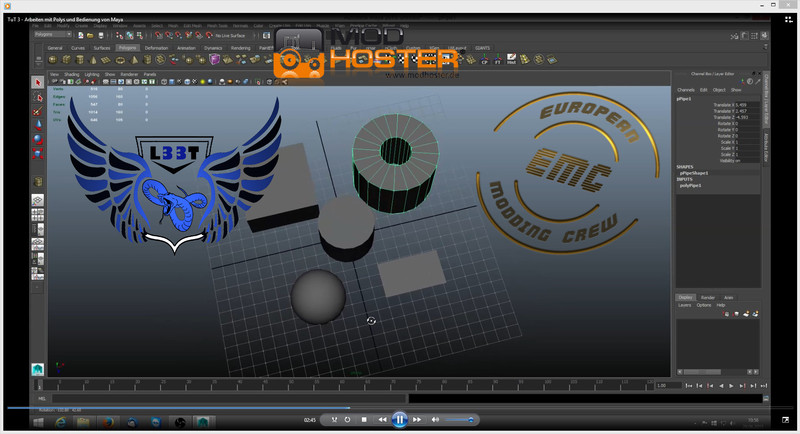Switch to the Render layer tab

pos(707,297)
